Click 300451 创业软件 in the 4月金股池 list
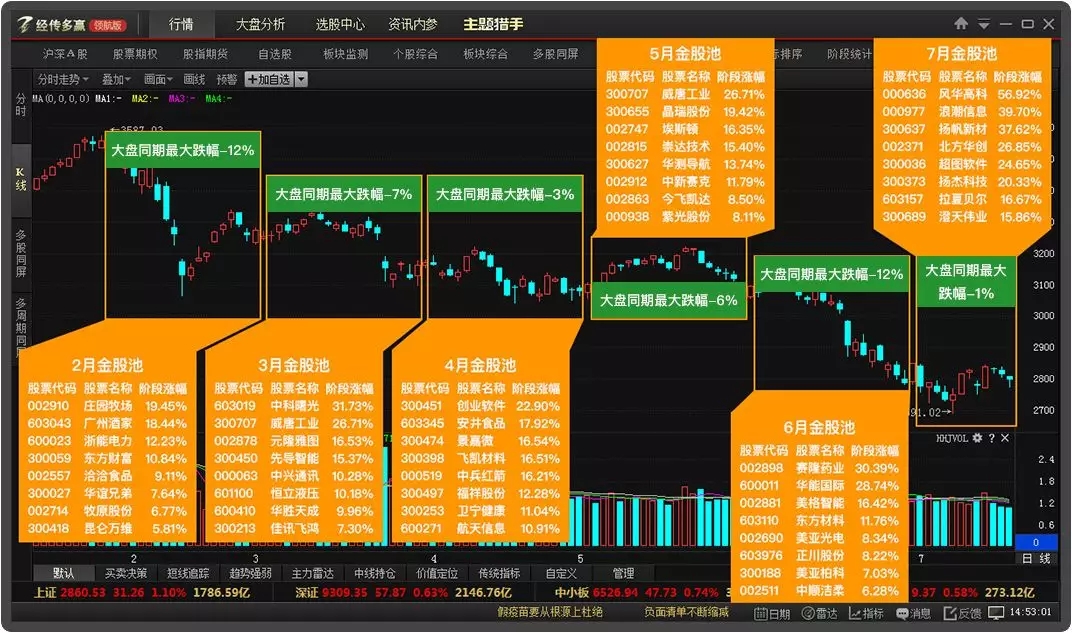1072x633 pixels. click(x=481, y=406)
